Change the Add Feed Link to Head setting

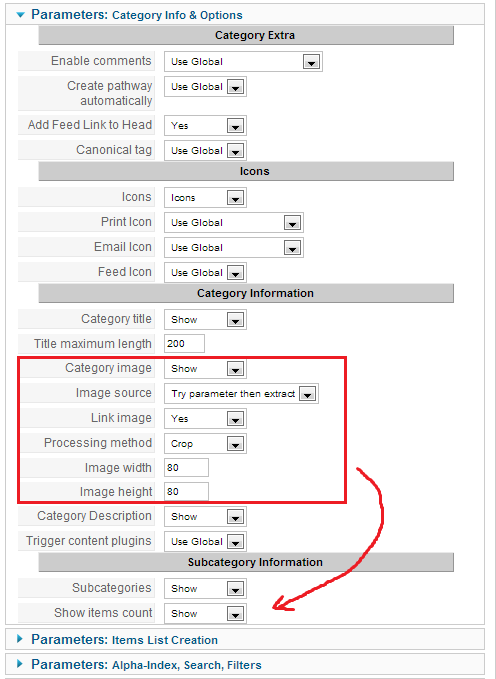coord(205,126)
